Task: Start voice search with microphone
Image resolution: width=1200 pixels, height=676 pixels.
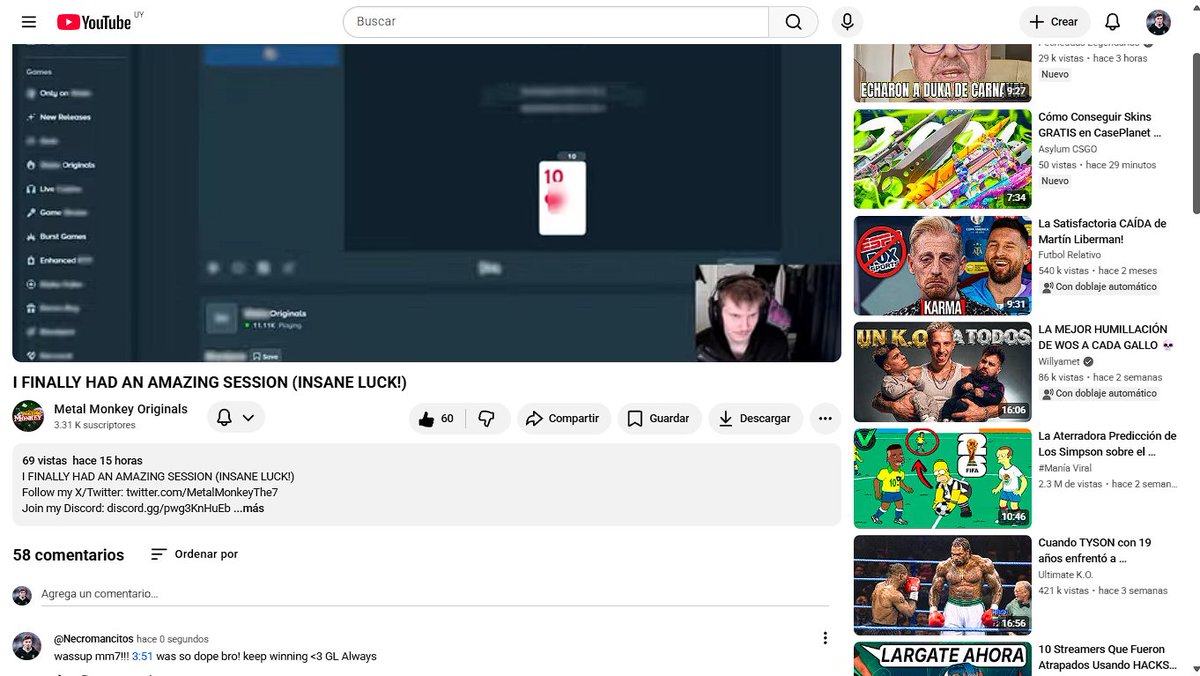Action: pyautogui.click(x=847, y=22)
